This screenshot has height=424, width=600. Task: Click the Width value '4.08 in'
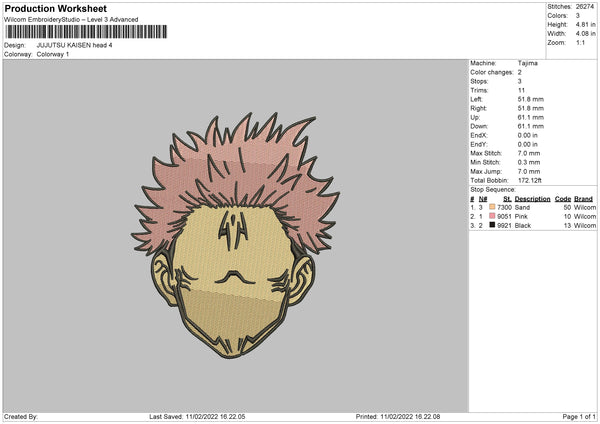tap(585, 34)
